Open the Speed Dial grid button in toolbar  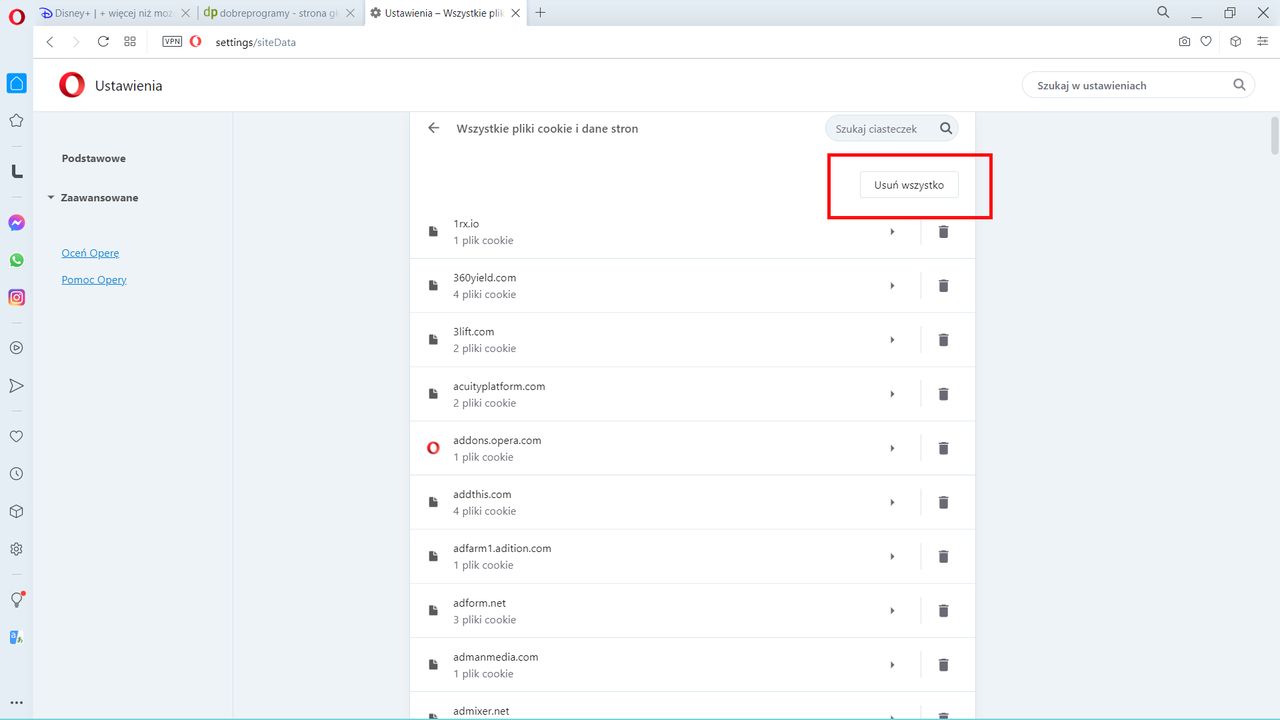coord(130,42)
